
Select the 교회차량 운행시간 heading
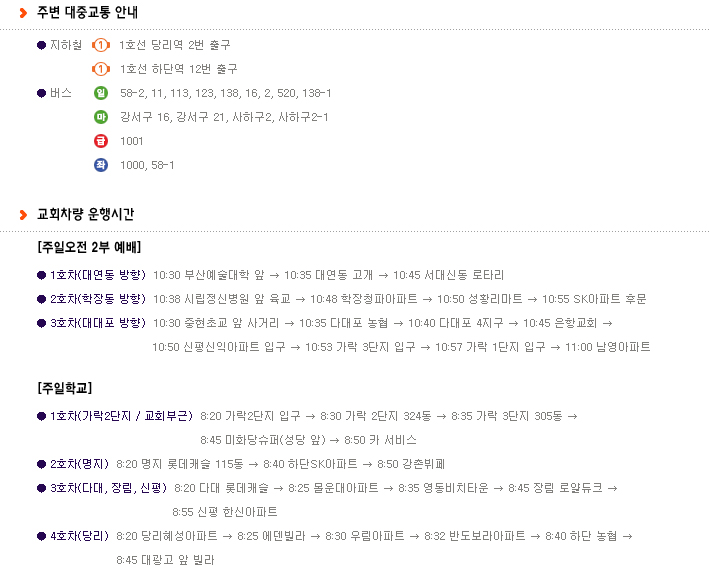[x=86, y=214]
